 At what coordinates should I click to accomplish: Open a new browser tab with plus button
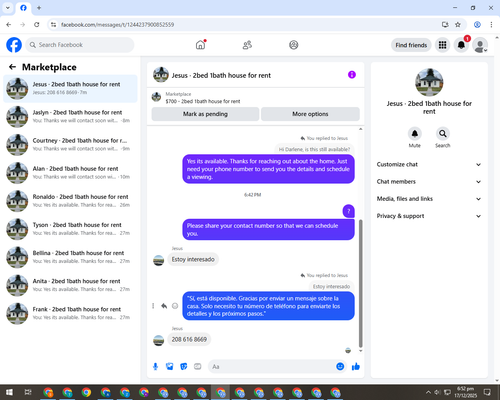[x=39, y=7]
